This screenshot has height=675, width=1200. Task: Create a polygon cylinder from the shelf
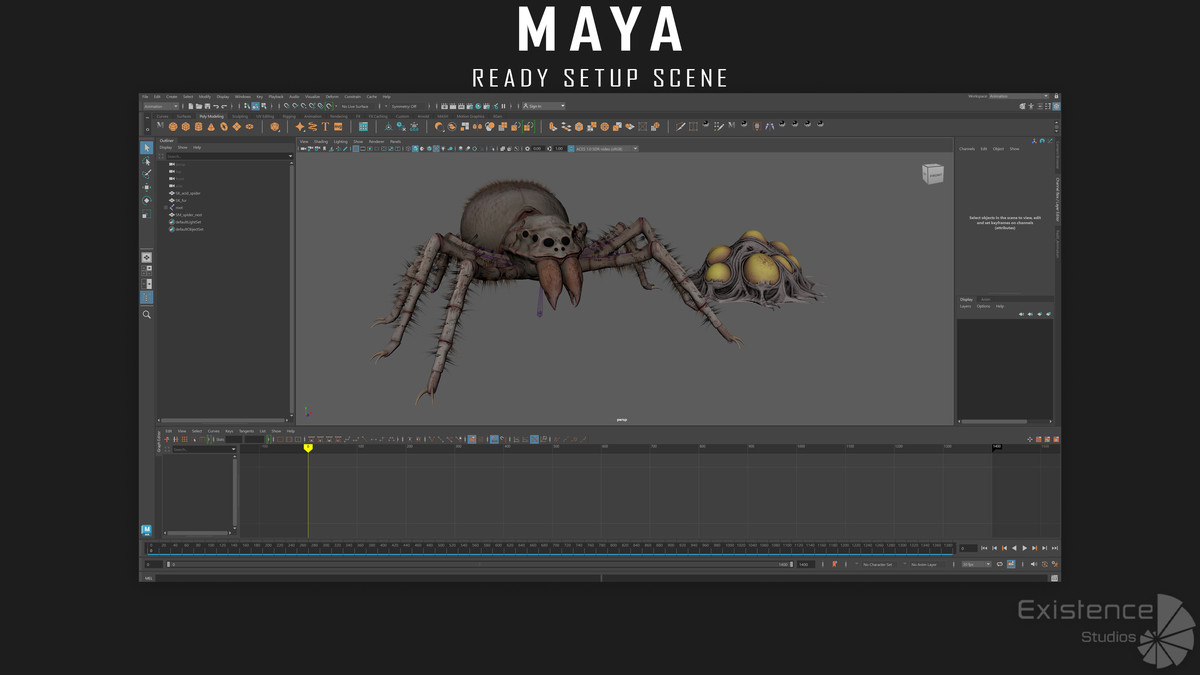coord(198,127)
